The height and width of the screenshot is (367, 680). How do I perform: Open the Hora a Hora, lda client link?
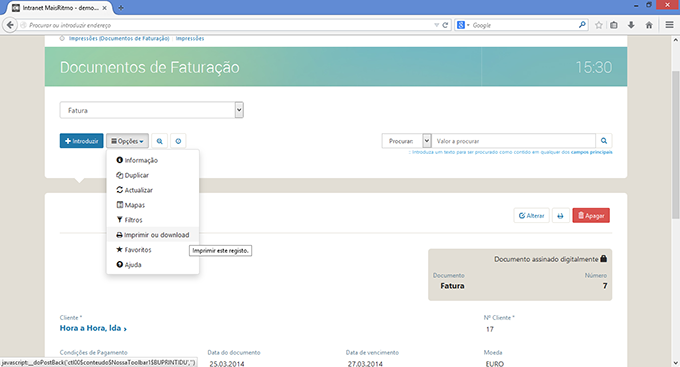click(x=93, y=328)
